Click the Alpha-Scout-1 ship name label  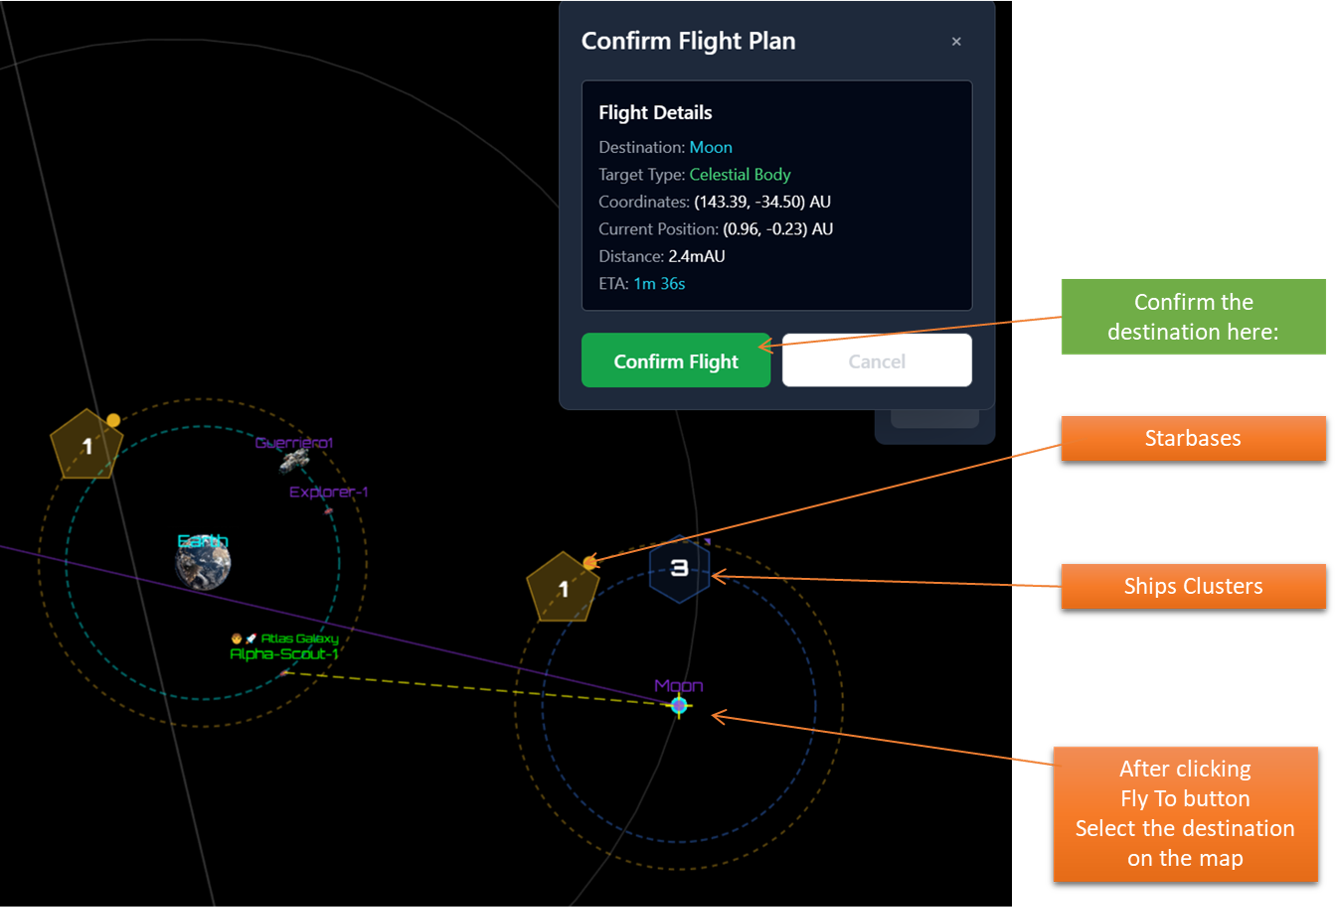tap(284, 654)
